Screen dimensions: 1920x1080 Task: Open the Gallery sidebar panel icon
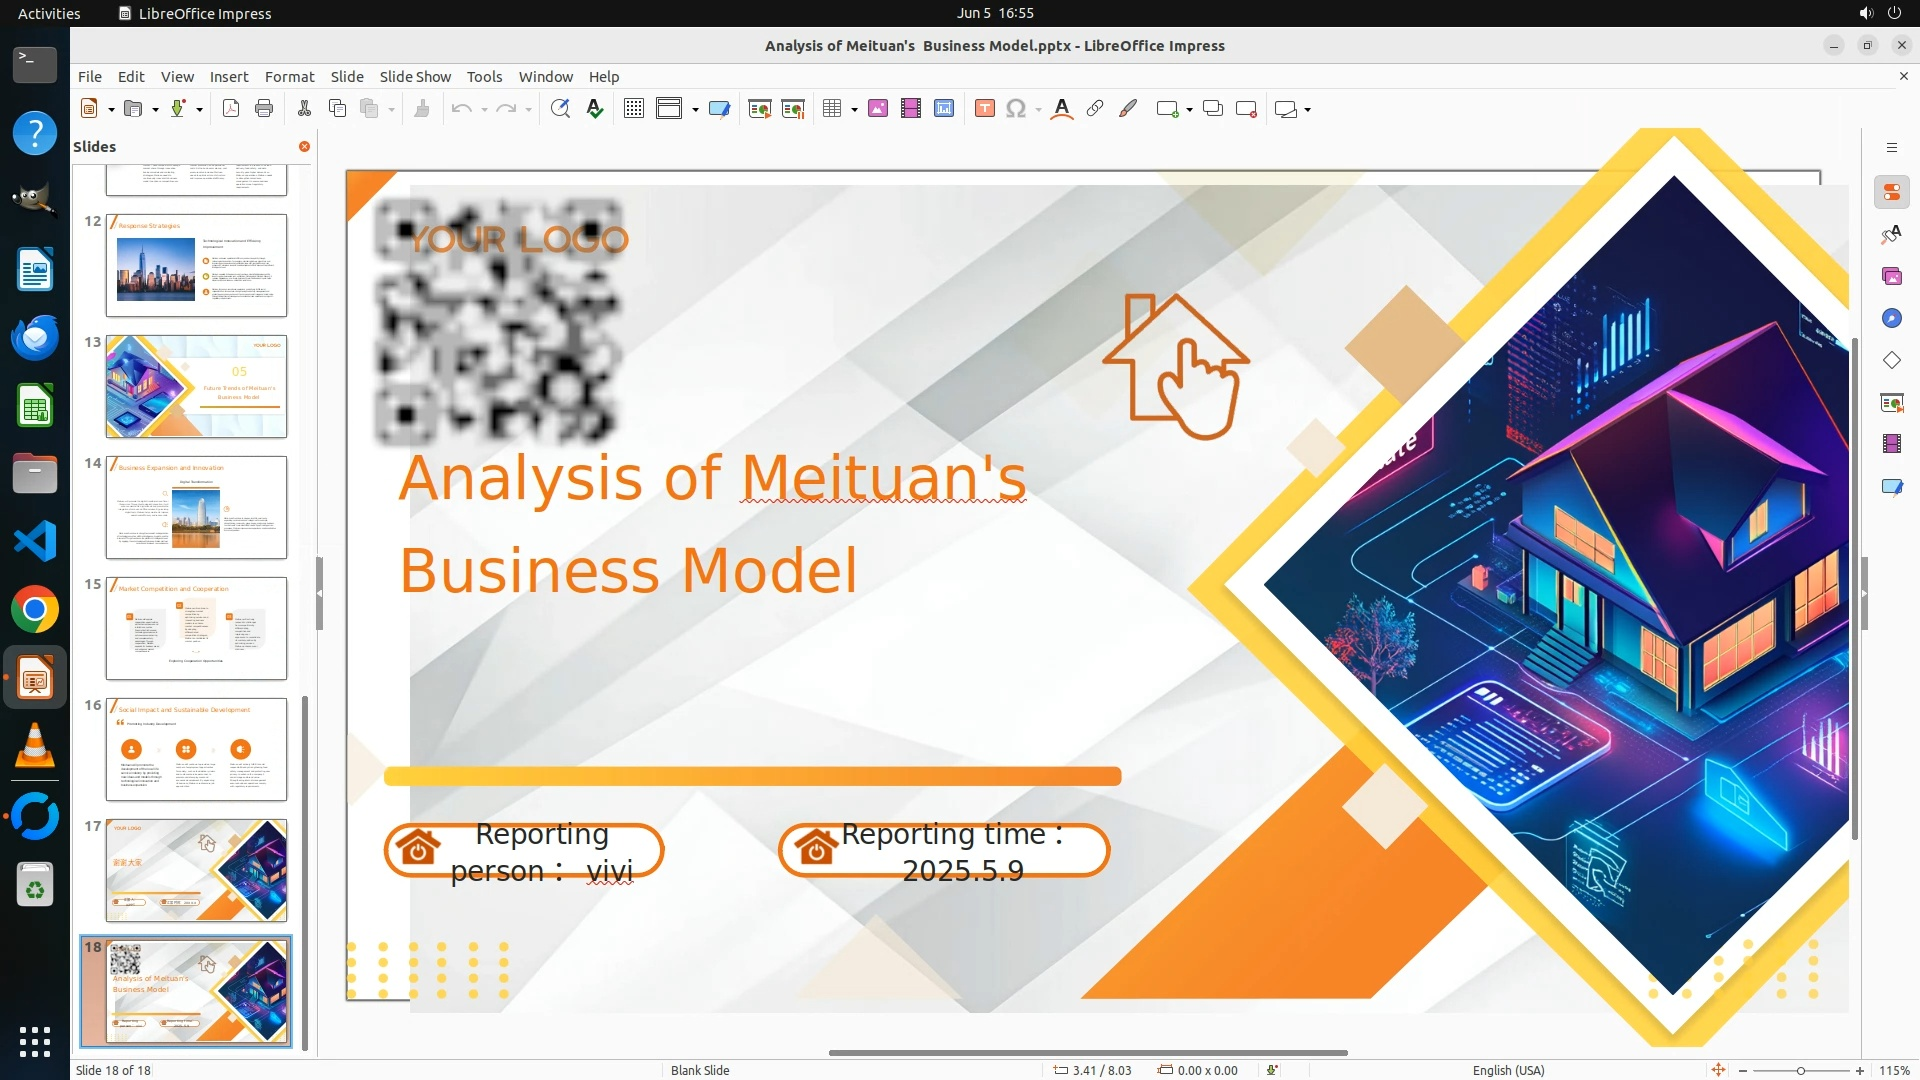click(1891, 276)
